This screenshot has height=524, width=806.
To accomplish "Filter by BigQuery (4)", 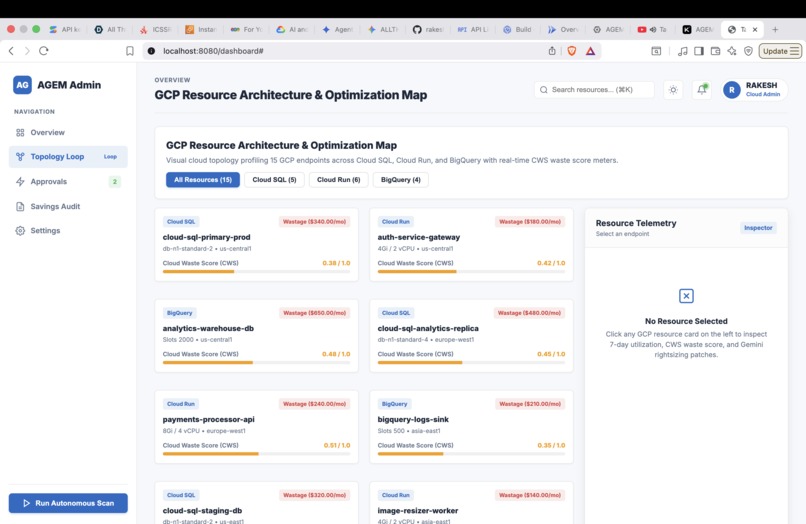I will point(400,179).
